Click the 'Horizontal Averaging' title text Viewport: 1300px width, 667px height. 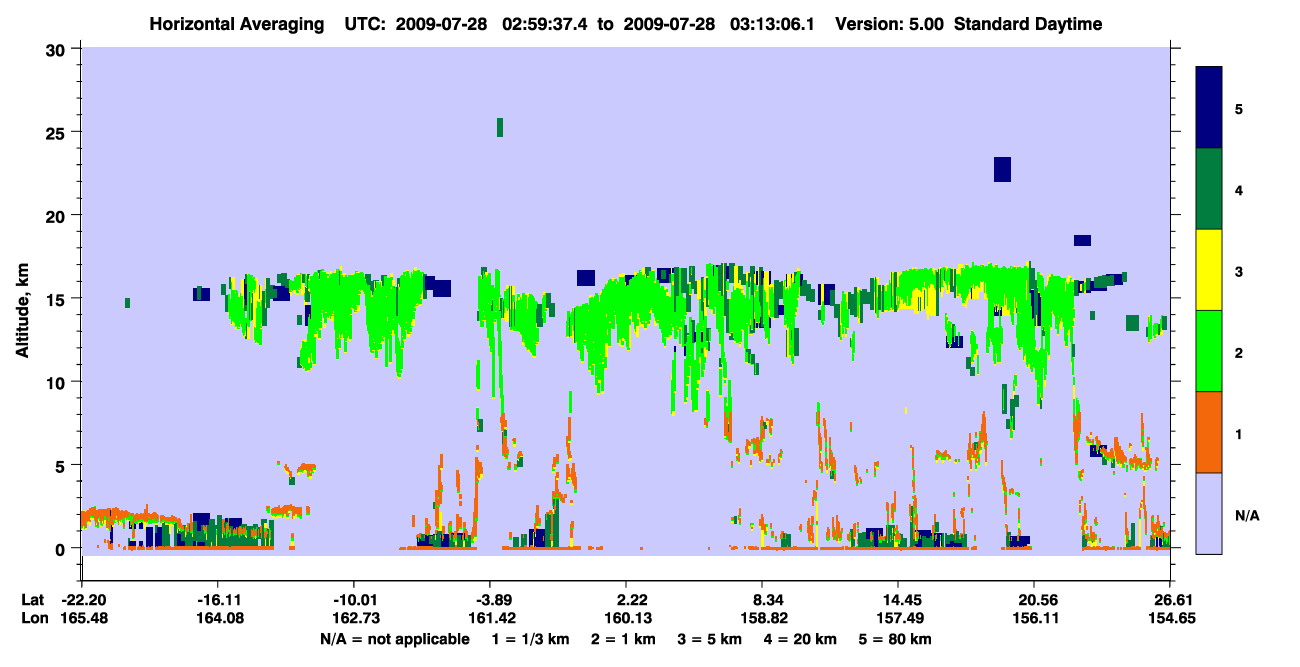pos(235,24)
